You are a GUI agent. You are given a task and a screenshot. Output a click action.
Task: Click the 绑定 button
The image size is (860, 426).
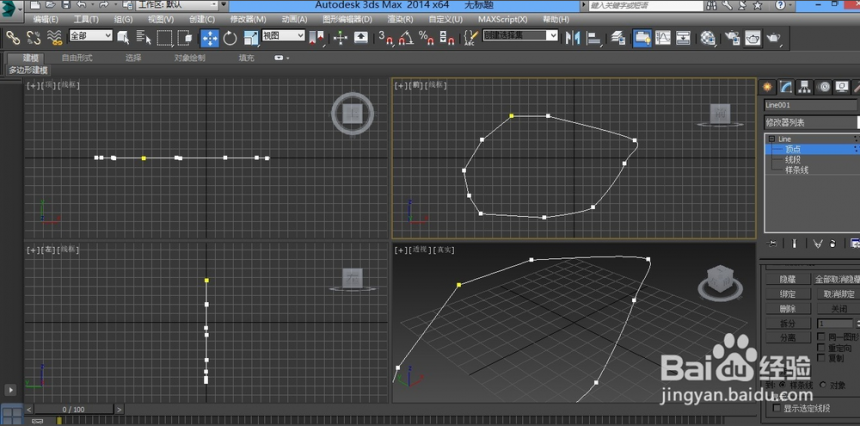pyautogui.click(x=788, y=294)
